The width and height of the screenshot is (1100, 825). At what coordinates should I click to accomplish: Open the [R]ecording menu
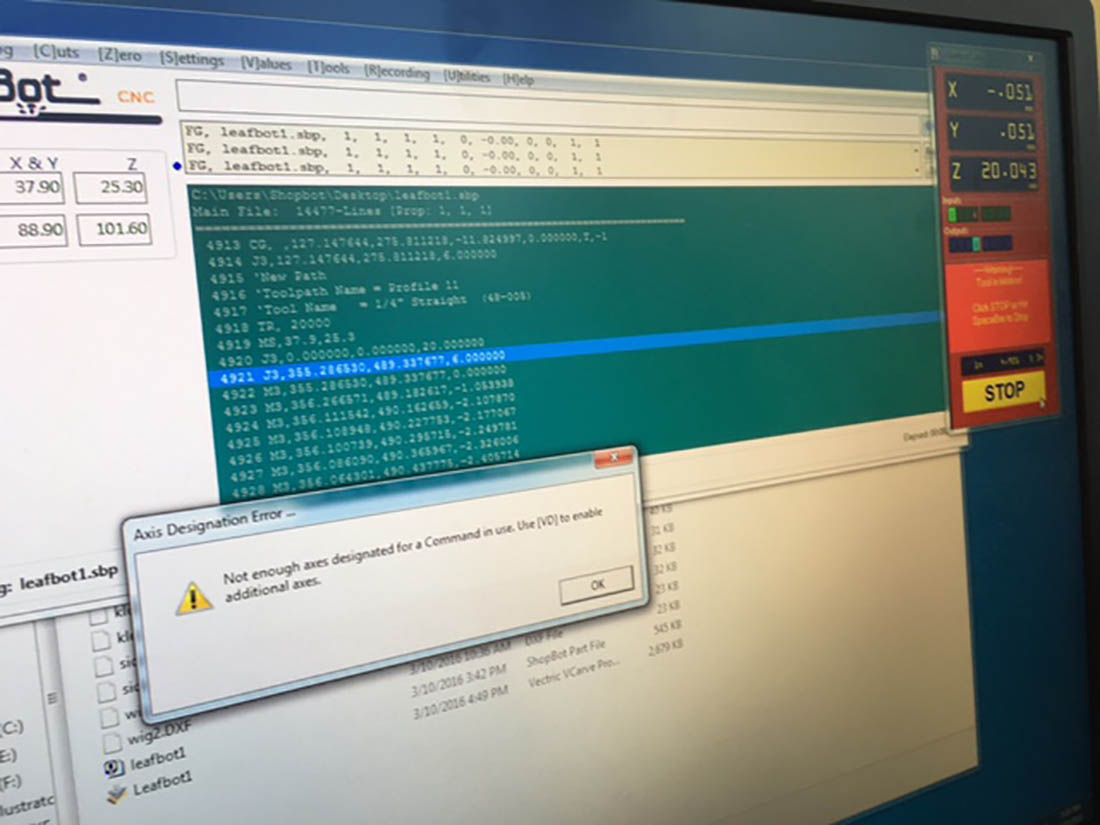click(x=396, y=72)
